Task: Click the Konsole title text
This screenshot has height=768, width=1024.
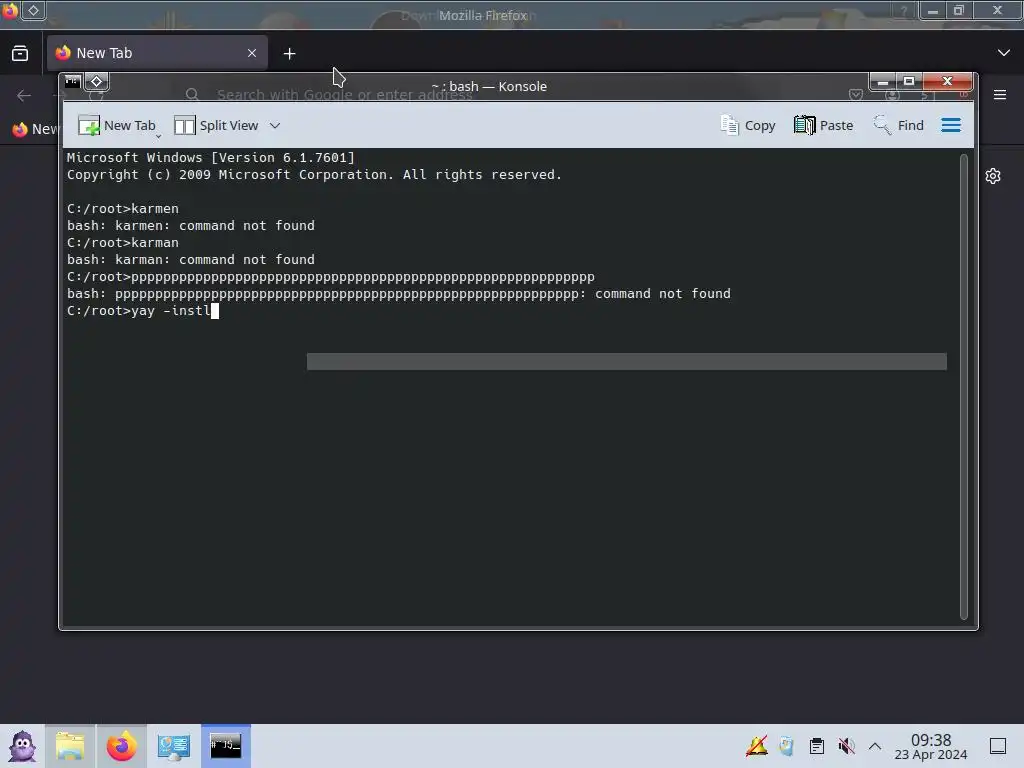Action: point(489,86)
